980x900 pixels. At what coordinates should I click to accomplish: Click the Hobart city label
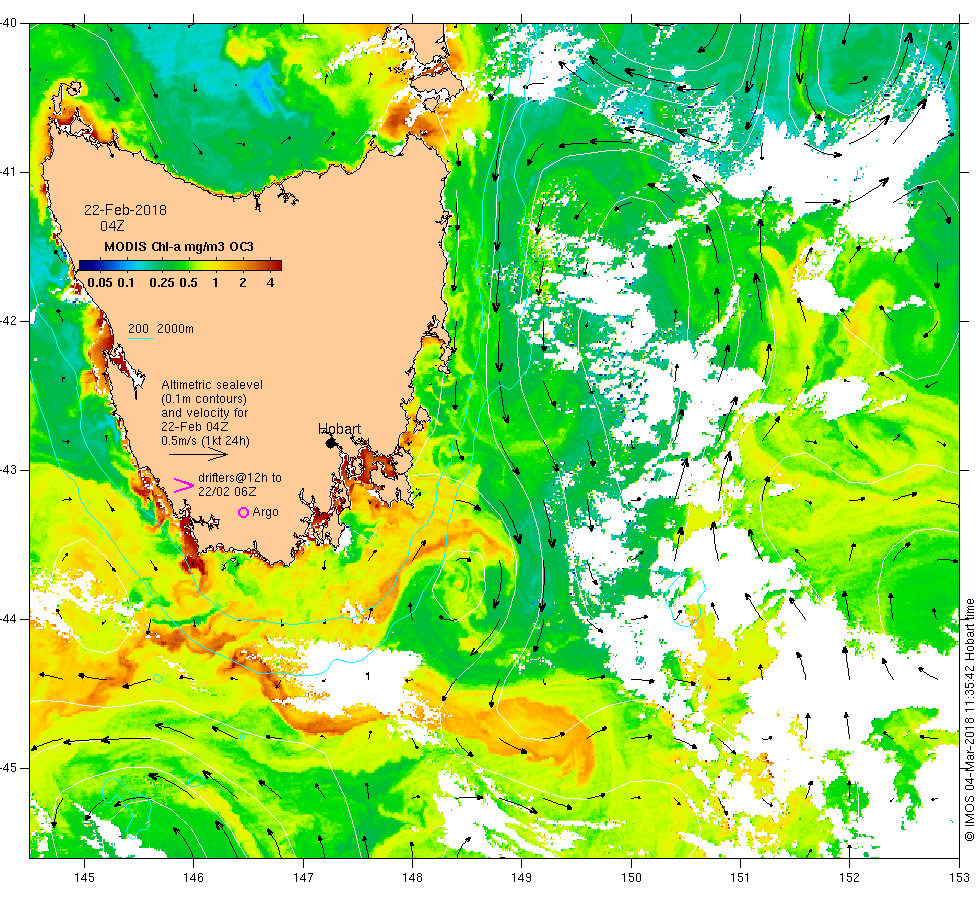coord(339,429)
